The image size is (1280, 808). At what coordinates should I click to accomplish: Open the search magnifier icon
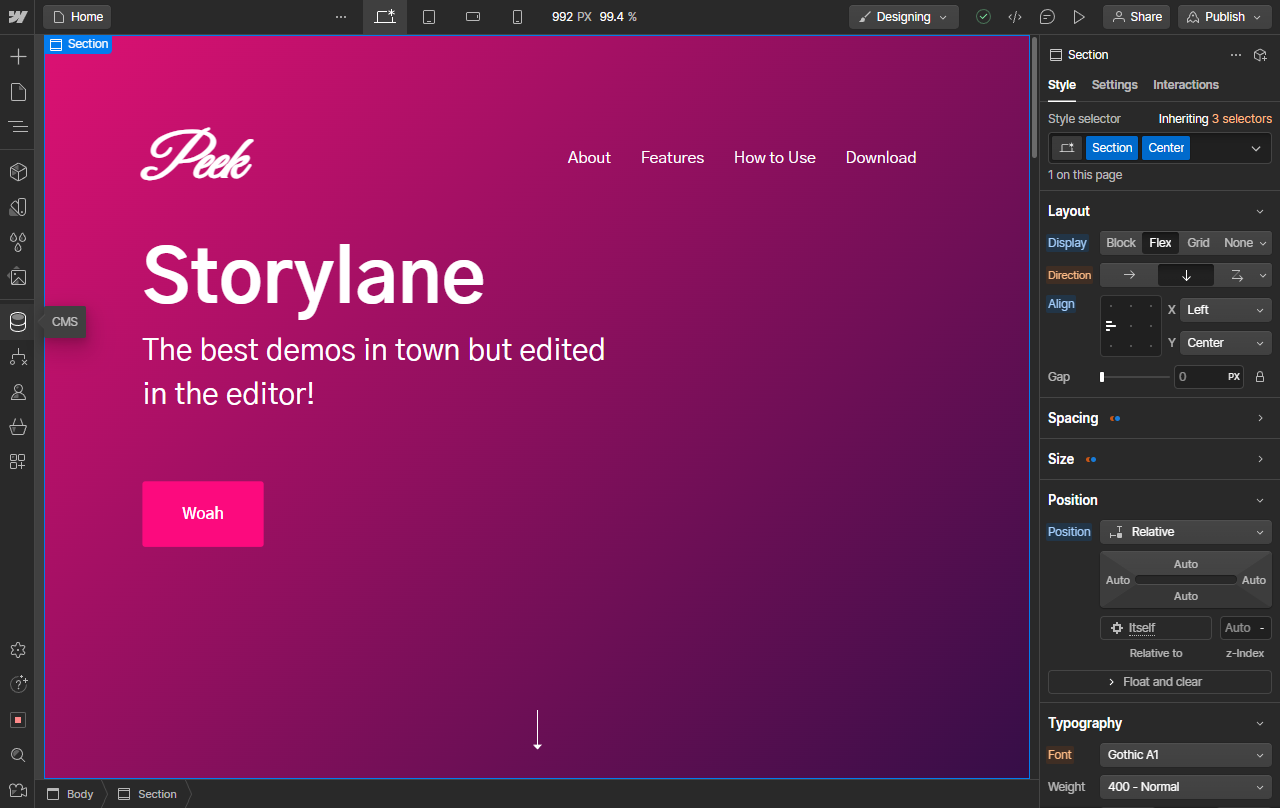[18, 755]
